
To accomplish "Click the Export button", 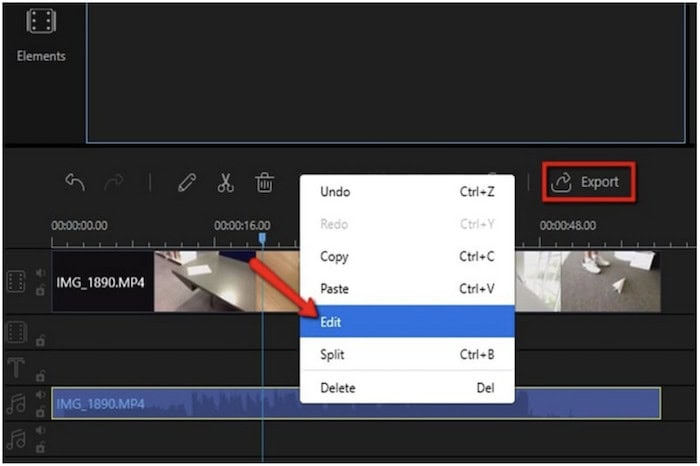I will (x=589, y=182).
